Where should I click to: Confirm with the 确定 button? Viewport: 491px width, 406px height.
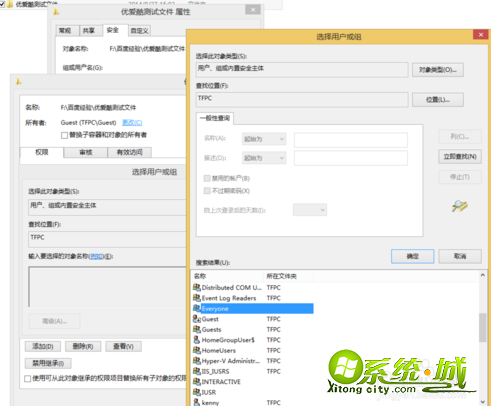pos(413,256)
